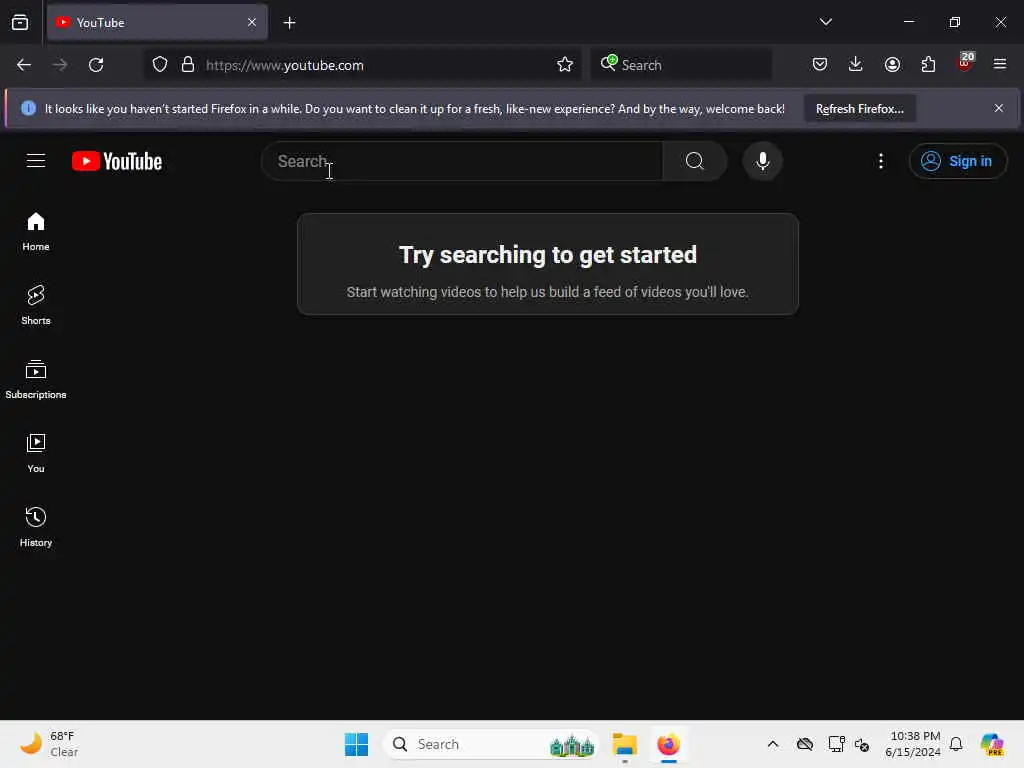
Task: Expand the List all tabs dropdown arrow
Action: coord(825,22)
